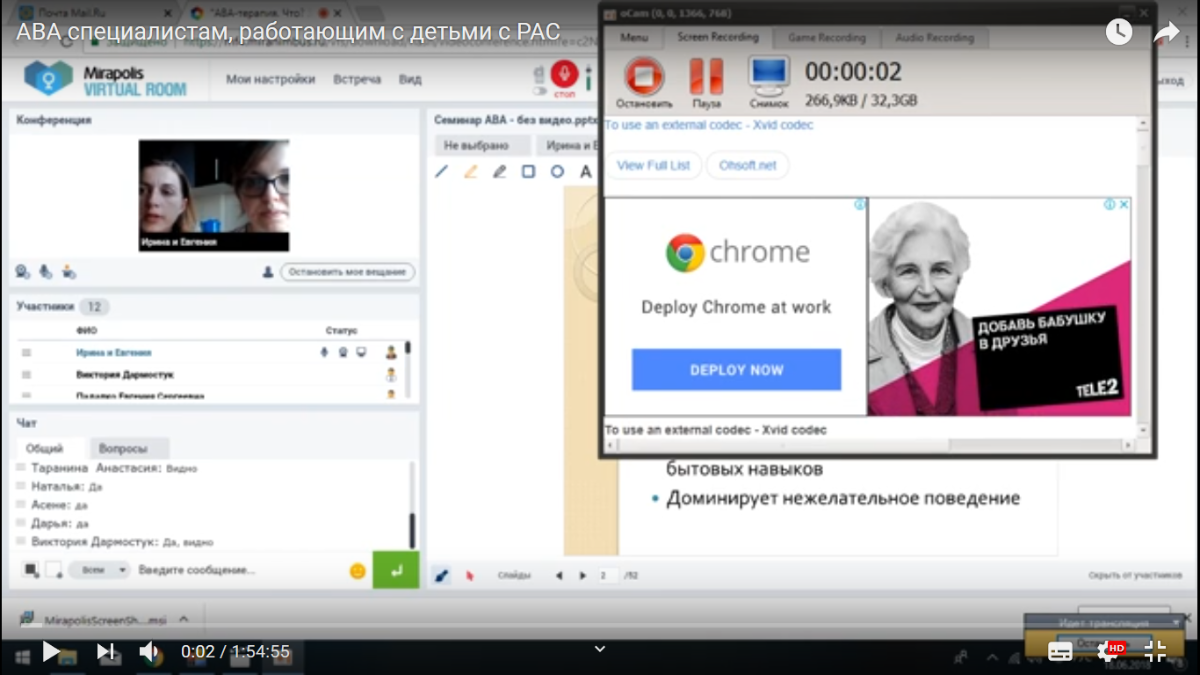1200x675 pixels.
Task: Click the Ирина и Евгения webcam video
Action: coord(214,195)
